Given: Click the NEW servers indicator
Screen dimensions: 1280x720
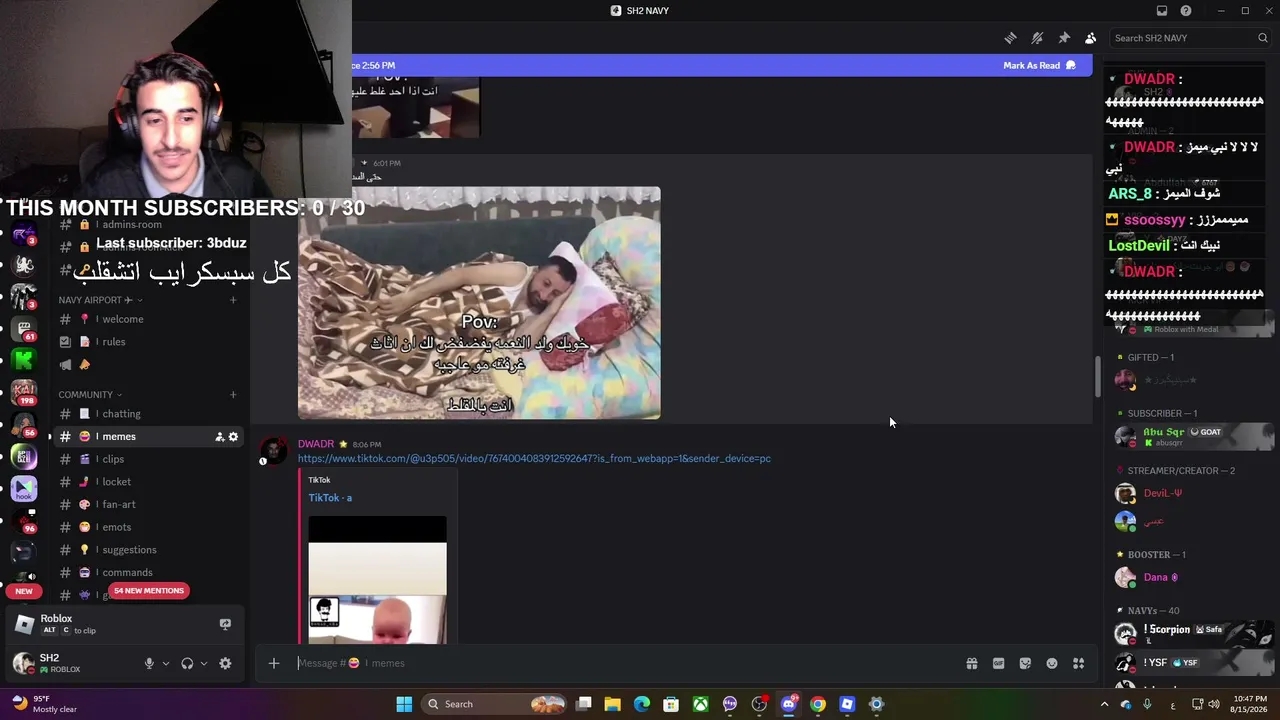Looking at the screenshot, I should [24, 591].
